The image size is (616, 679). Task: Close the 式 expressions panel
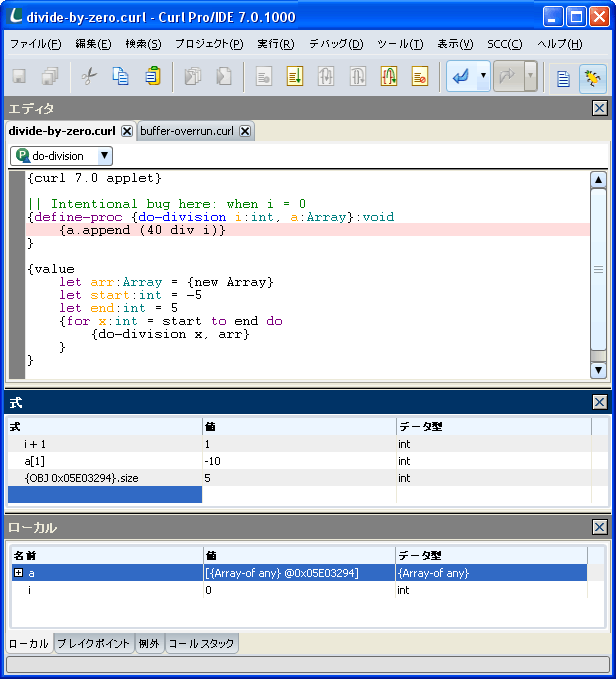[x=600, y=402]
